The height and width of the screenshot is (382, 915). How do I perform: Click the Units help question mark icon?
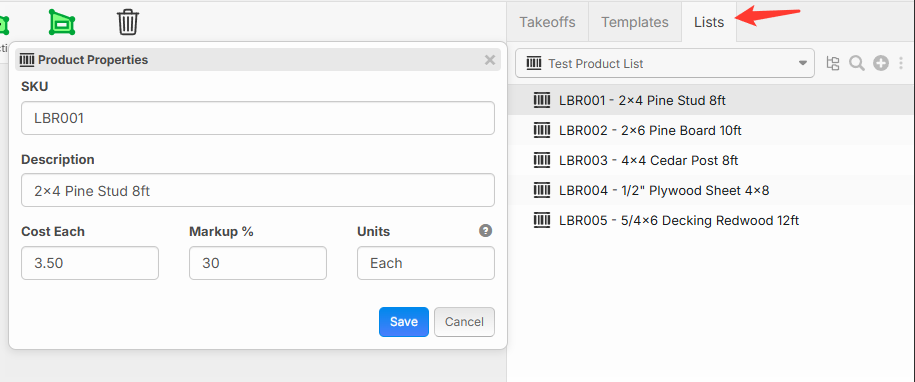click(x=486, y=231)
